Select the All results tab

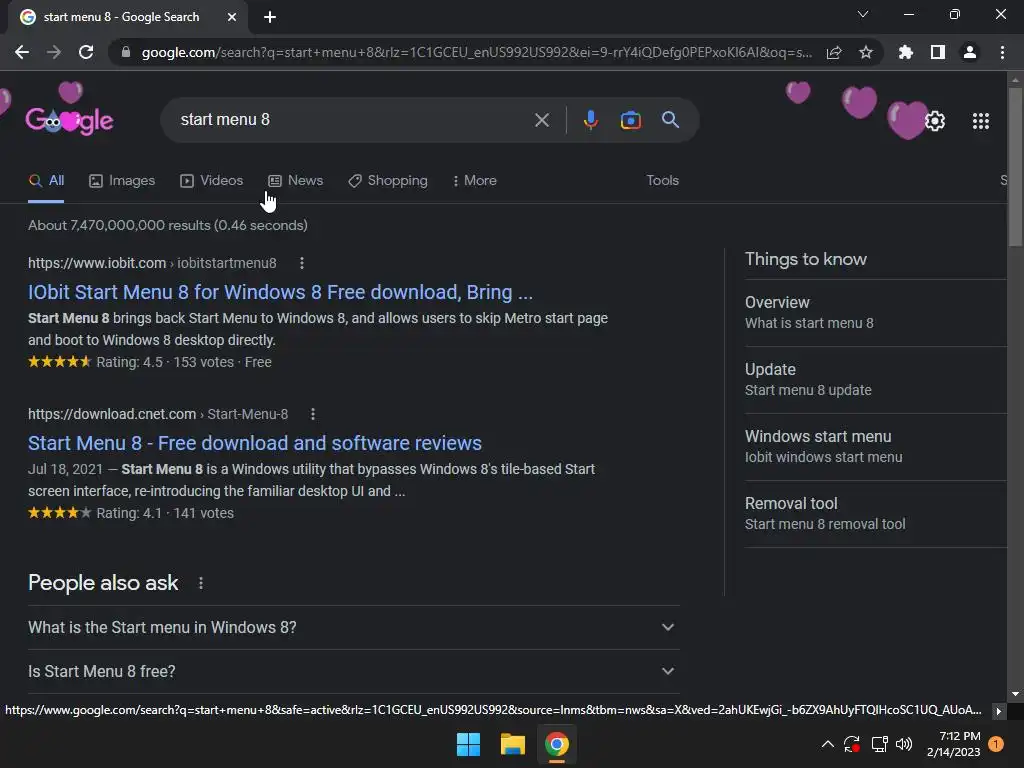(46, 181)
